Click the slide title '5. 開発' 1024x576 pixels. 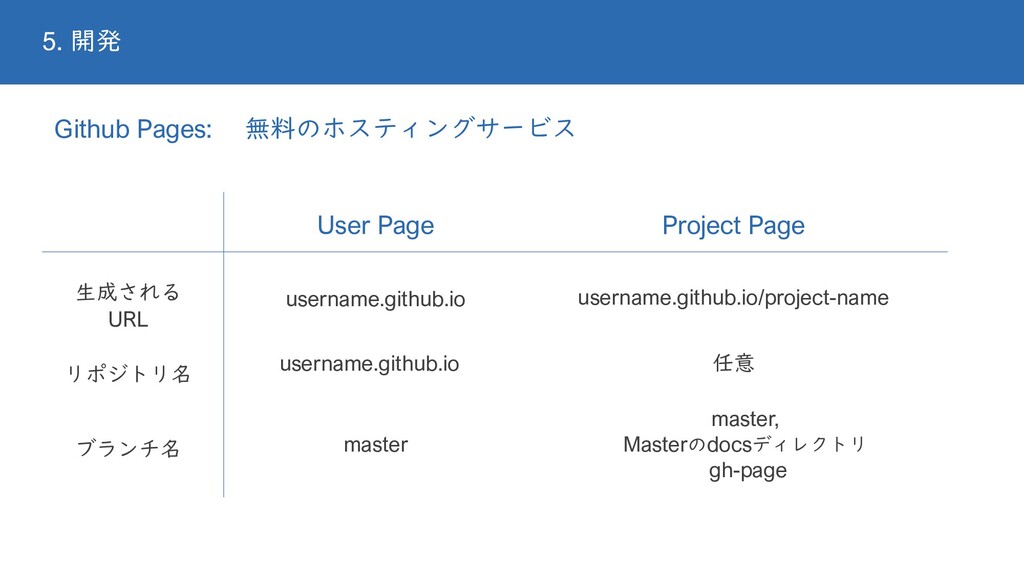point(82,41)
